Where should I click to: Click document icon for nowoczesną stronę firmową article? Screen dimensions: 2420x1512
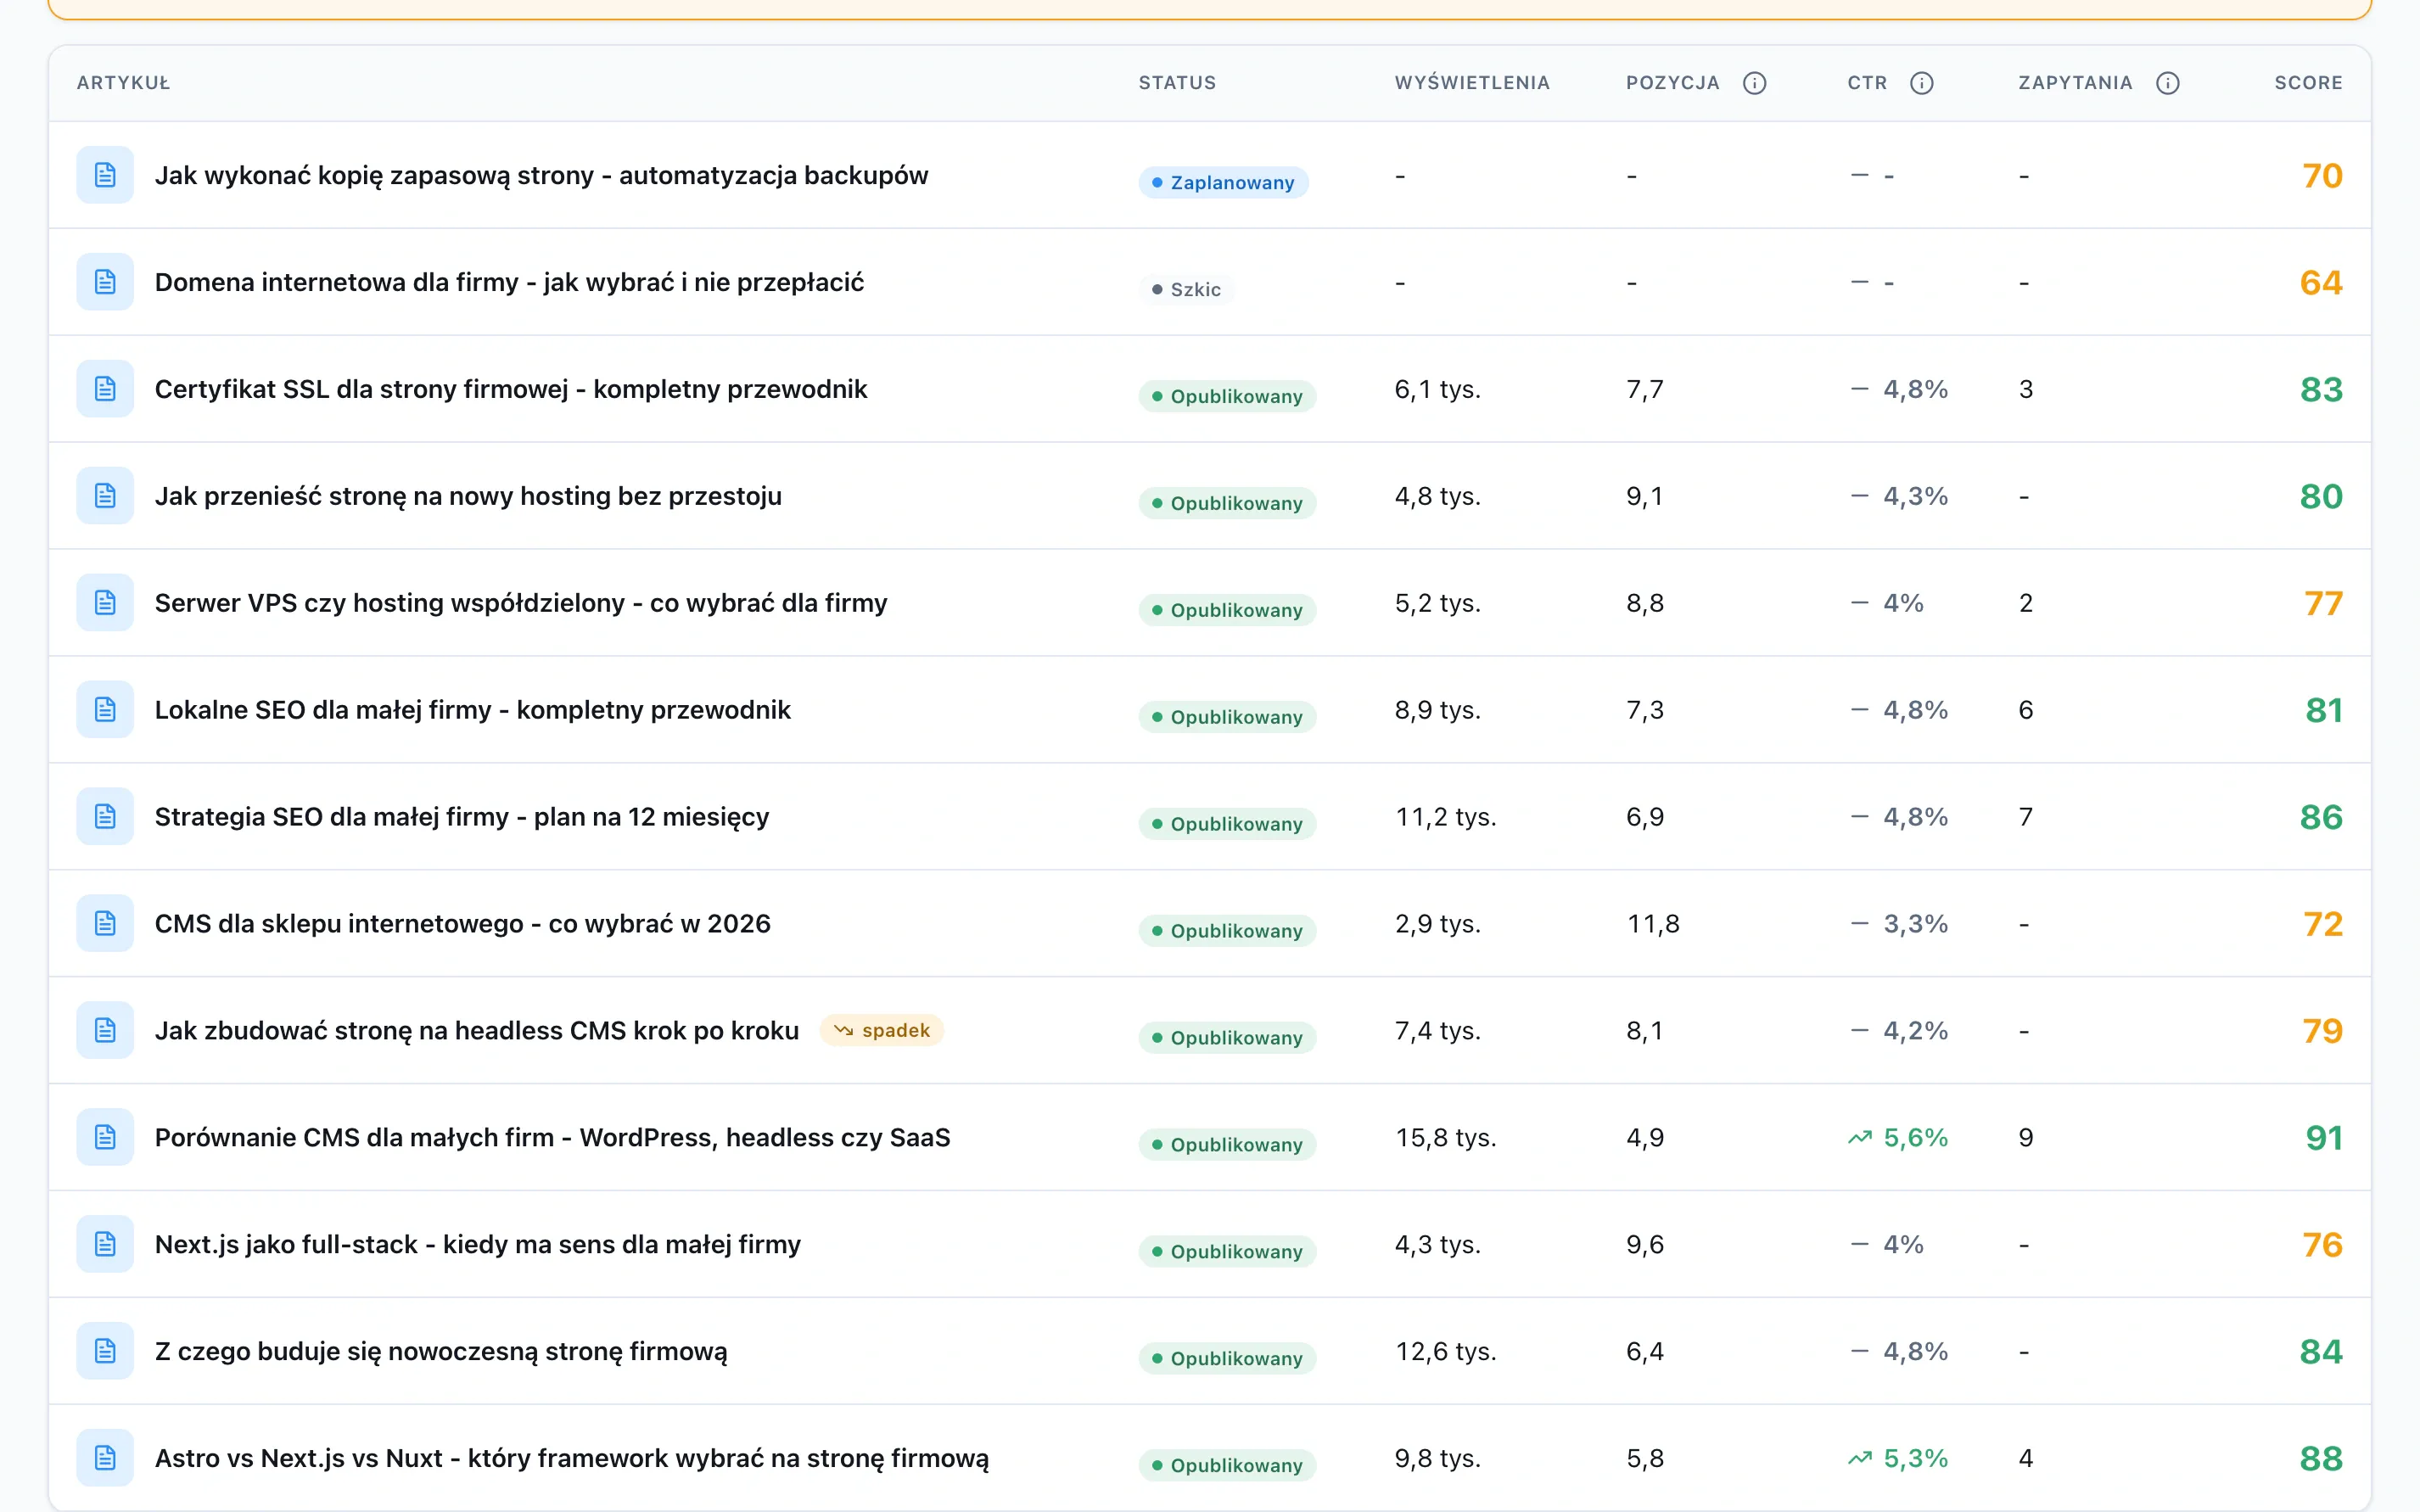point(105,1351)
